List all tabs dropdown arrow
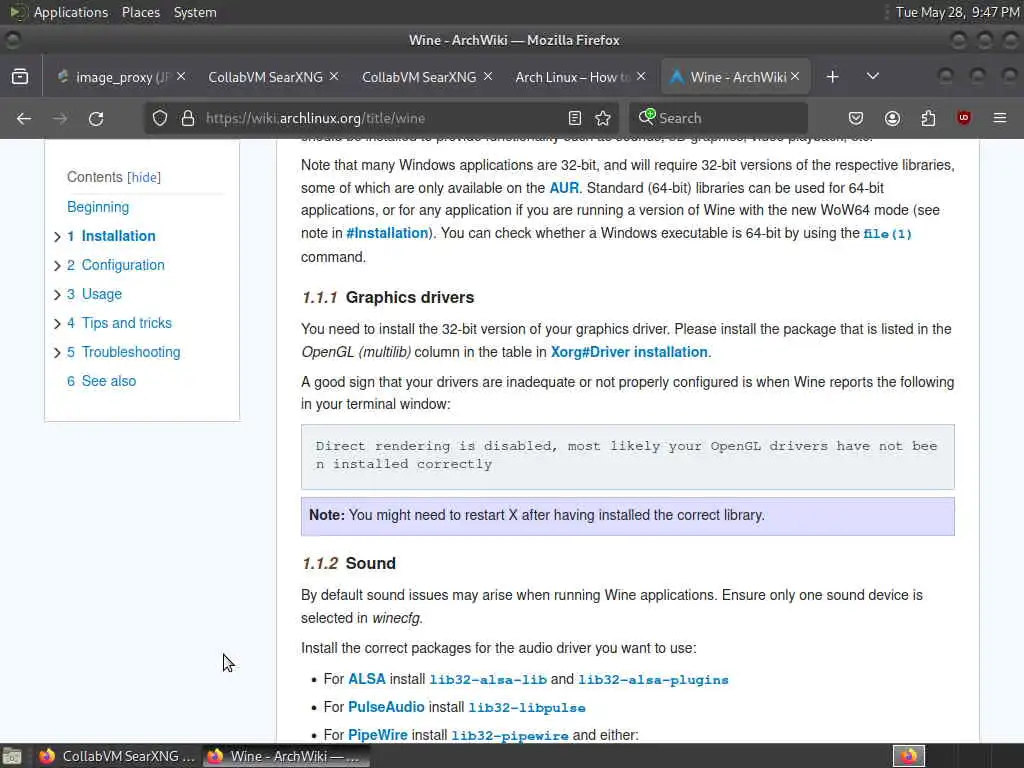This screenshot has height=768, width=1024. [x=872, y=76]
